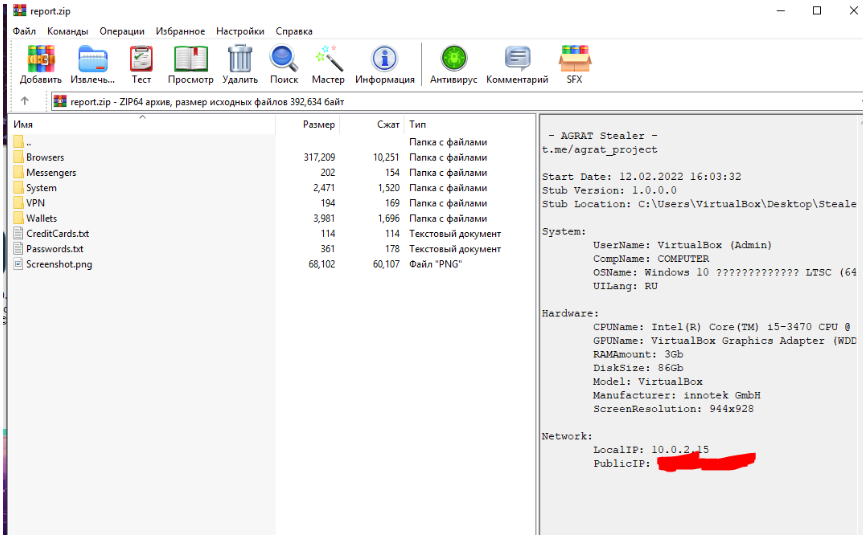Show archive Информация icon

tap(385, 59)
